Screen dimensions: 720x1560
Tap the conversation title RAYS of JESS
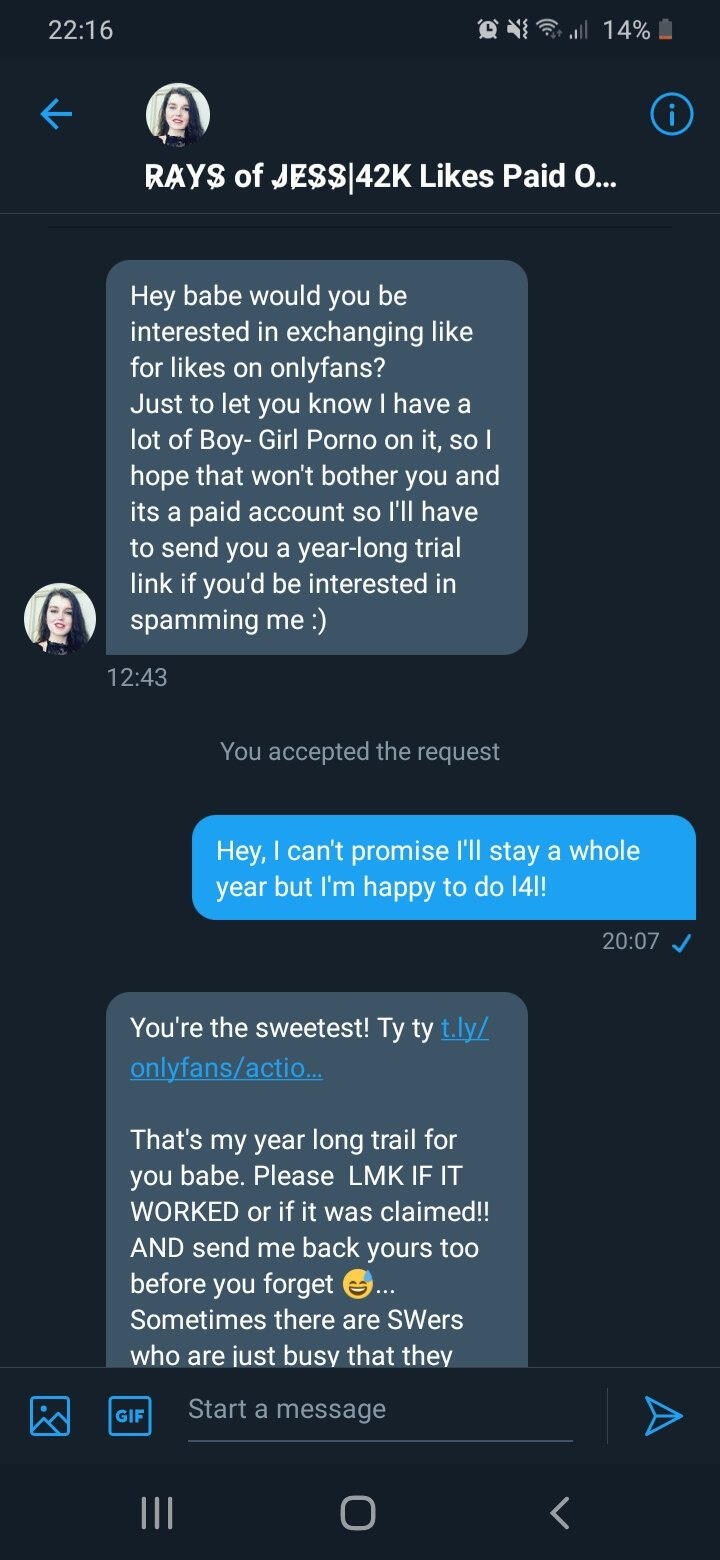coord(380,176)
